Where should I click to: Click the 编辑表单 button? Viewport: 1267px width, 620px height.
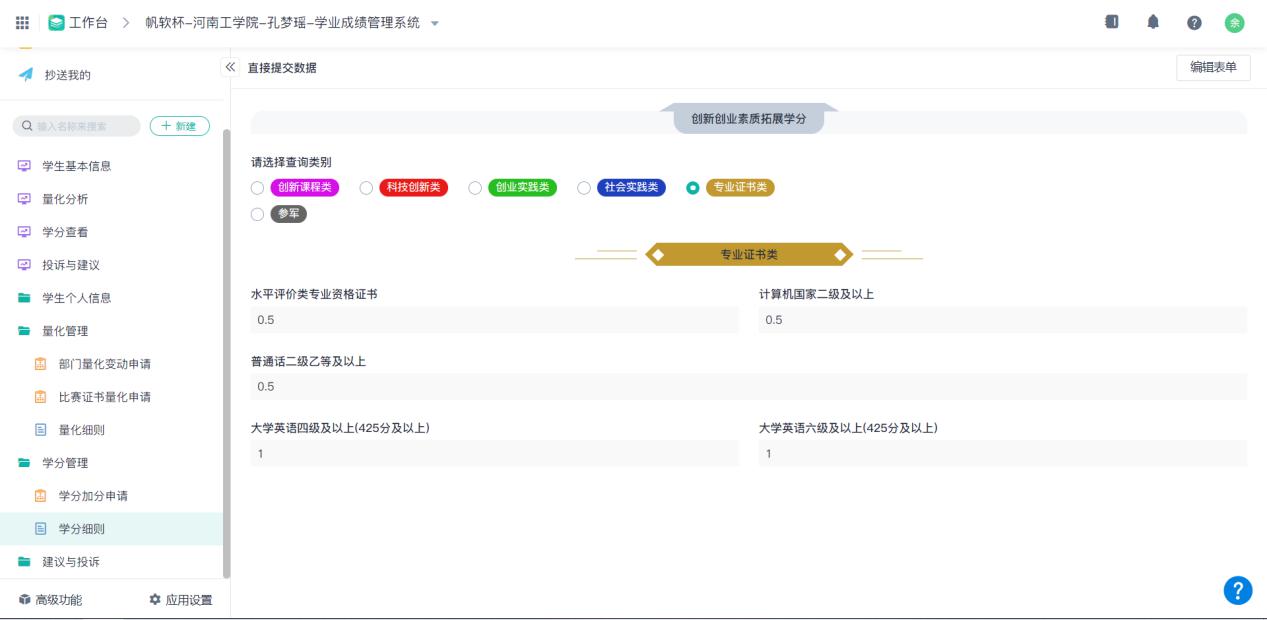click(1213, 67)
